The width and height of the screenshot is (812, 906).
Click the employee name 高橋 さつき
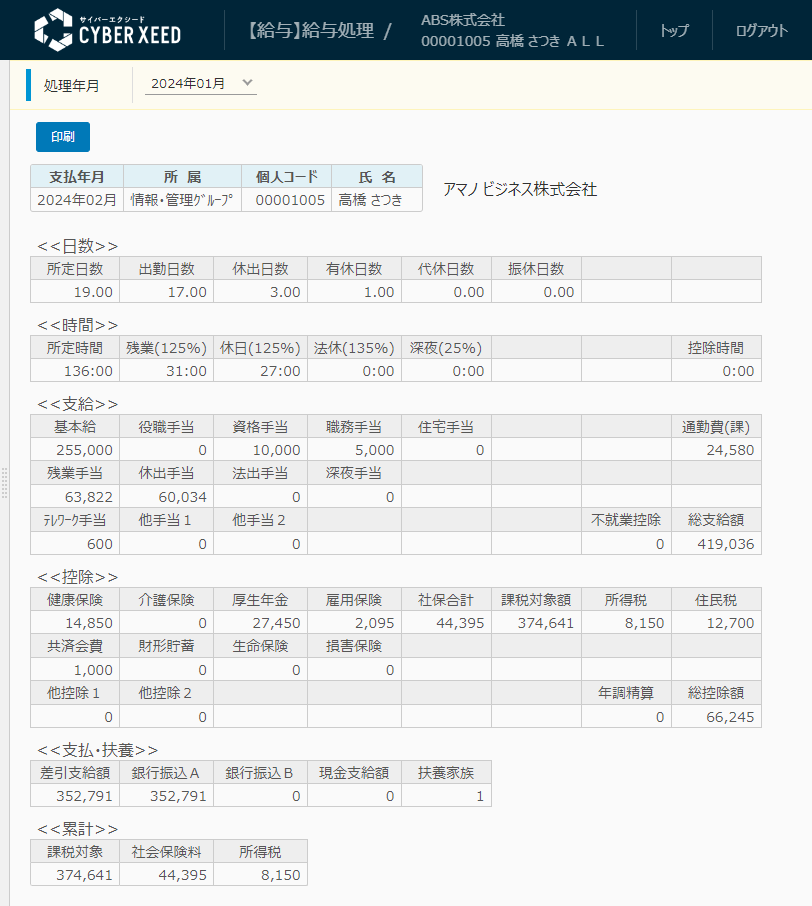pos(377,199)
